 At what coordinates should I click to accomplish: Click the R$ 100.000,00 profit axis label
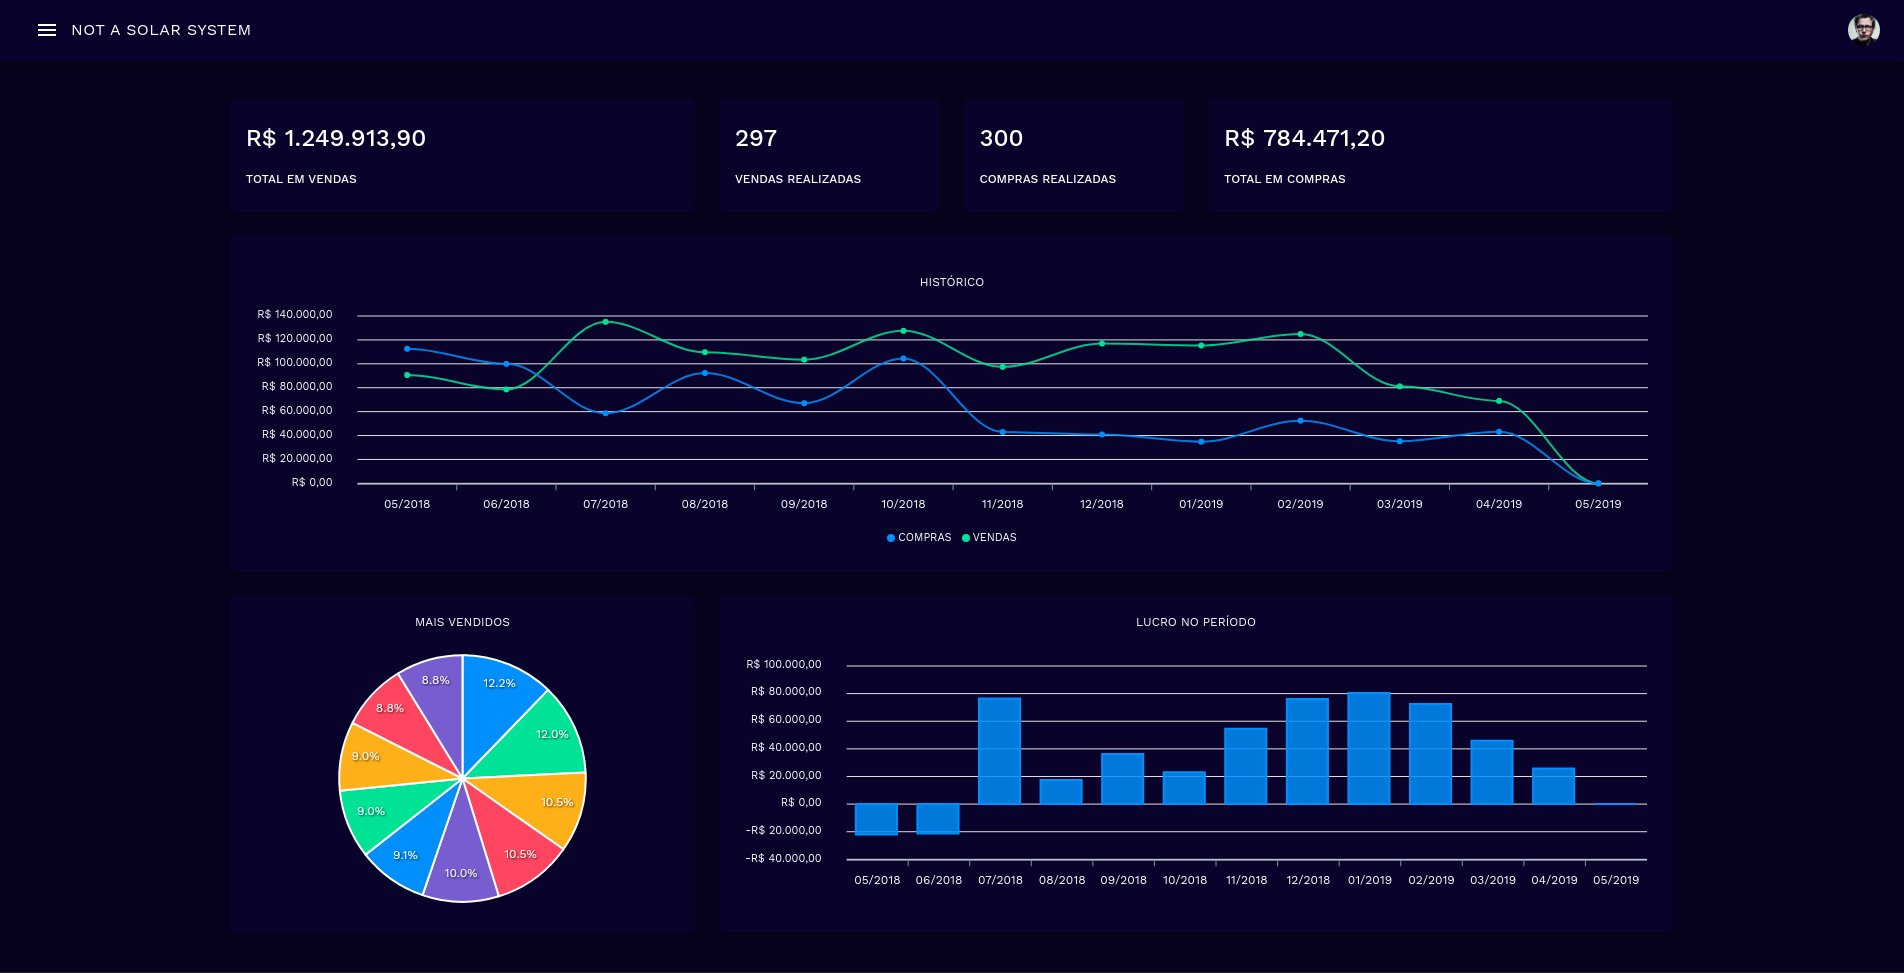point(783,664)
